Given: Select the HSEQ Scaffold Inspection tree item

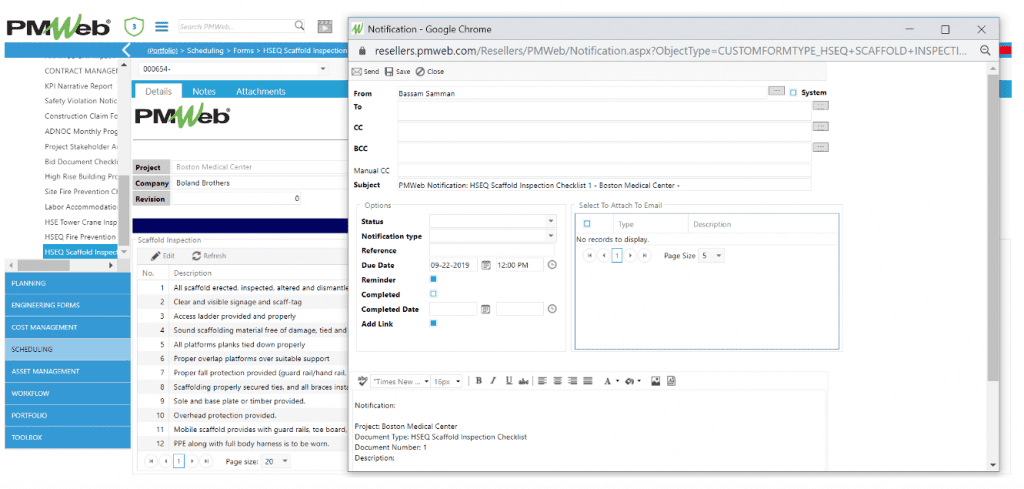Looking at the screenshot, I should (x=80, y=252).
